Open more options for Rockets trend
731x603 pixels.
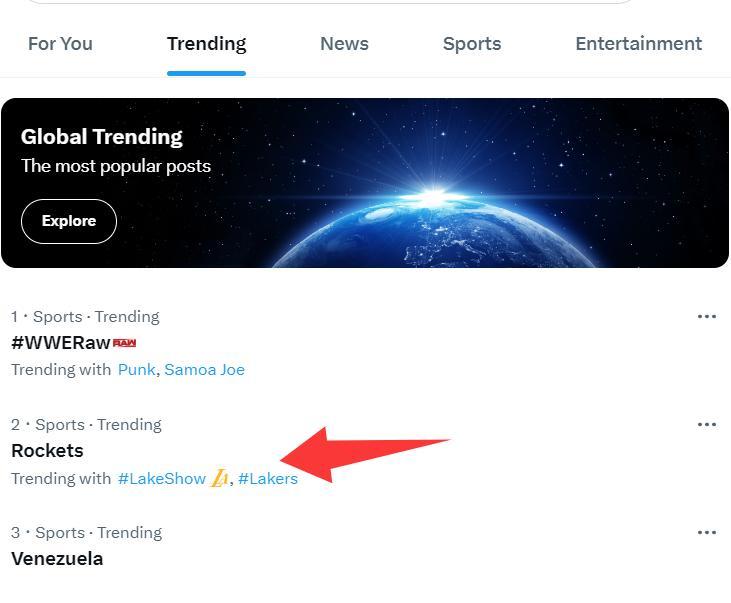pos(706,425)
